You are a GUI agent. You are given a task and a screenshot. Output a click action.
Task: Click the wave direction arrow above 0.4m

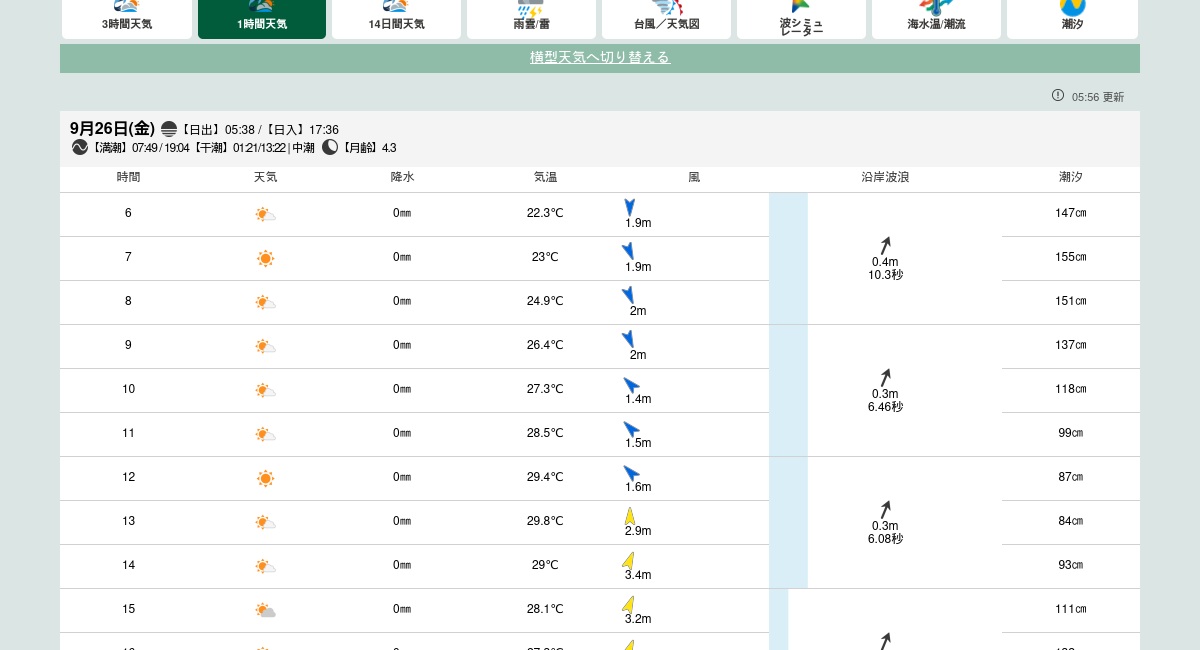point(885,246)
